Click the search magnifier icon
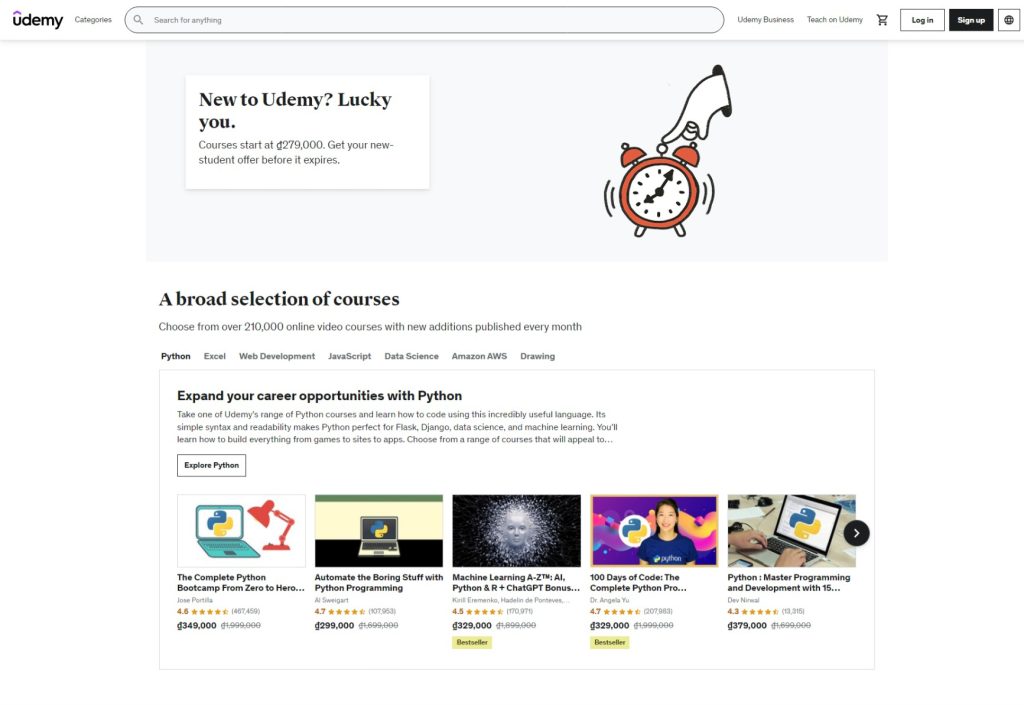The height and width of the screenshot is (705, 1024). point(138,20)
